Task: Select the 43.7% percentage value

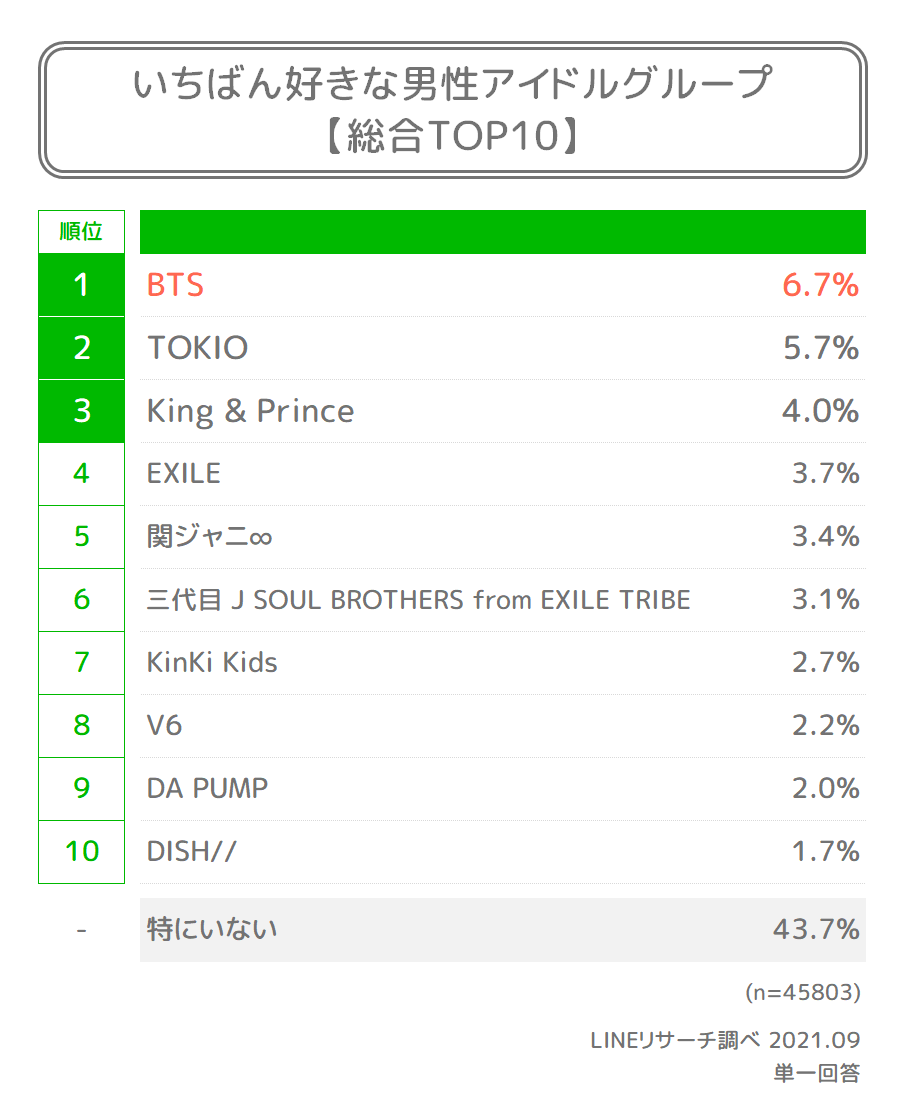Action: pos(815,930)
